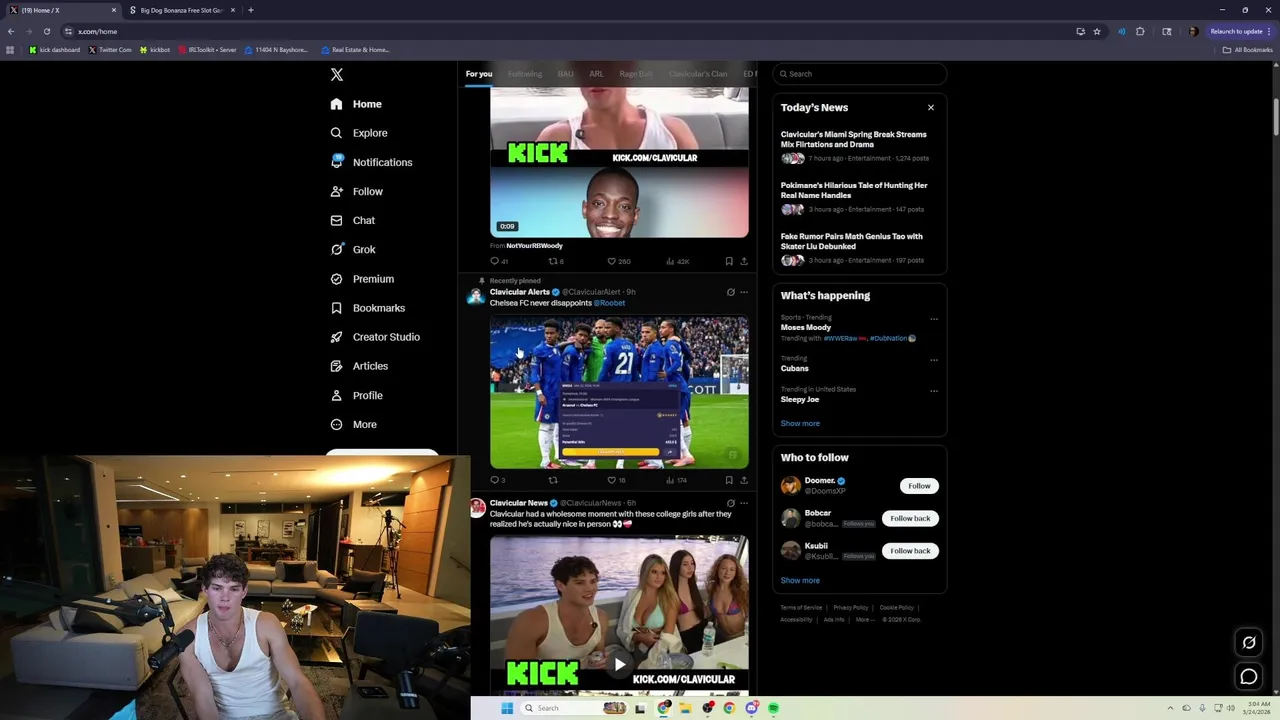The height and width of the screenshot is (720, 1280).
Task: Open Bookmarks in sidebar
Action: (367, 308)
